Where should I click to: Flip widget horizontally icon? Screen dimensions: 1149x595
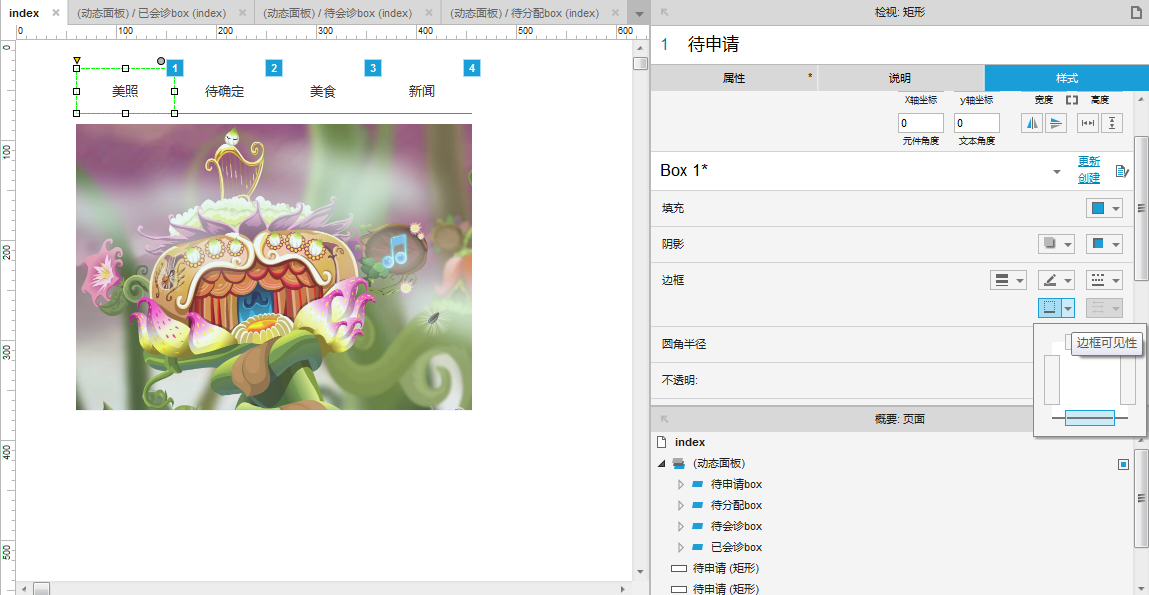[x=1033, y=123]
